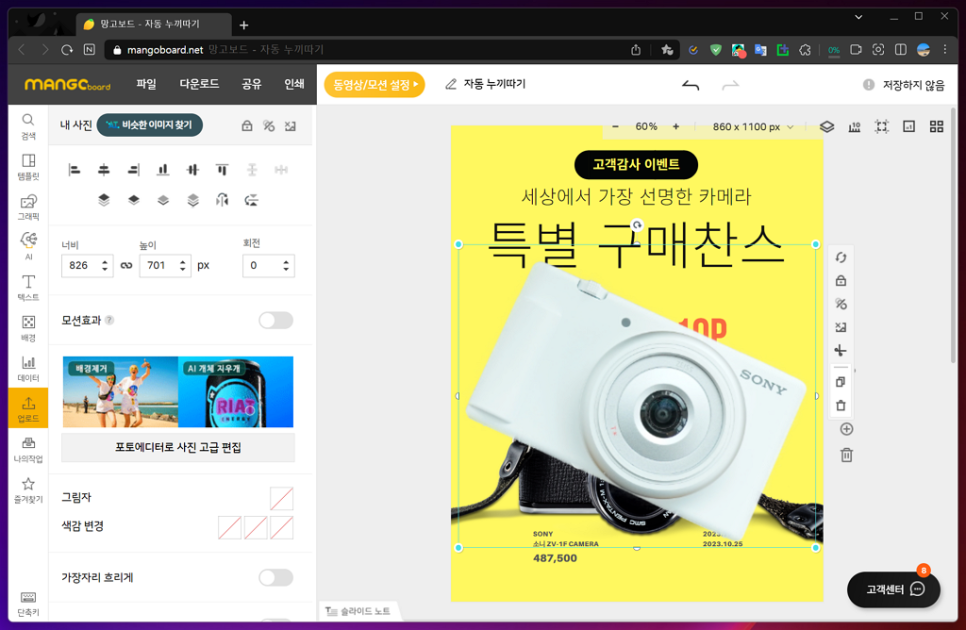Open the 나의작업 my work panel
This screenshot has height=630, width=966.
click(28, 450)
